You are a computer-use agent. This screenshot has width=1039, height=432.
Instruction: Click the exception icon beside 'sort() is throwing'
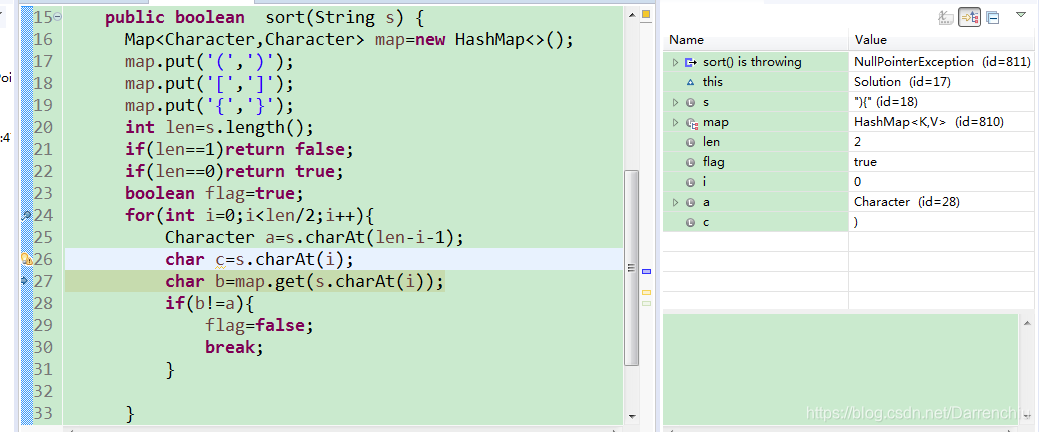(691, 62)
